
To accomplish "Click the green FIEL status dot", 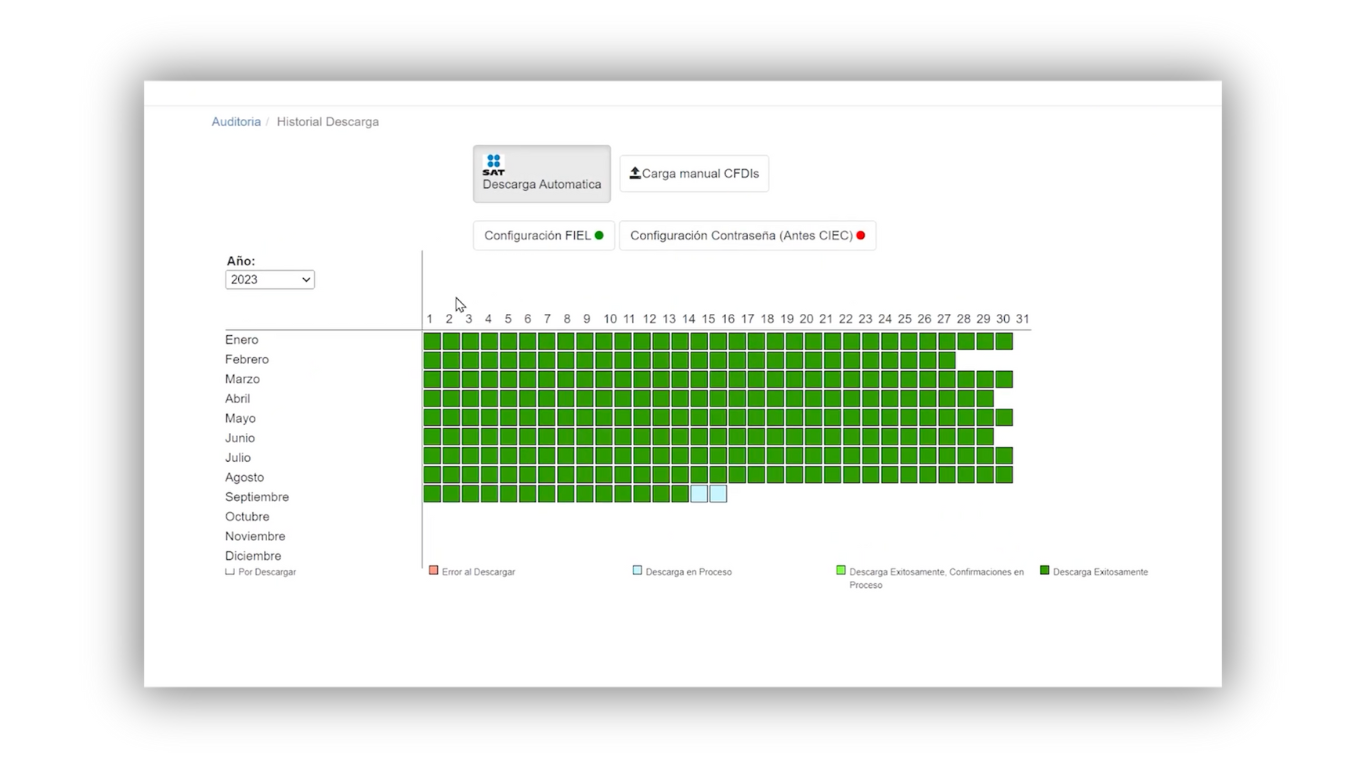I will click(x=599, y=236).
